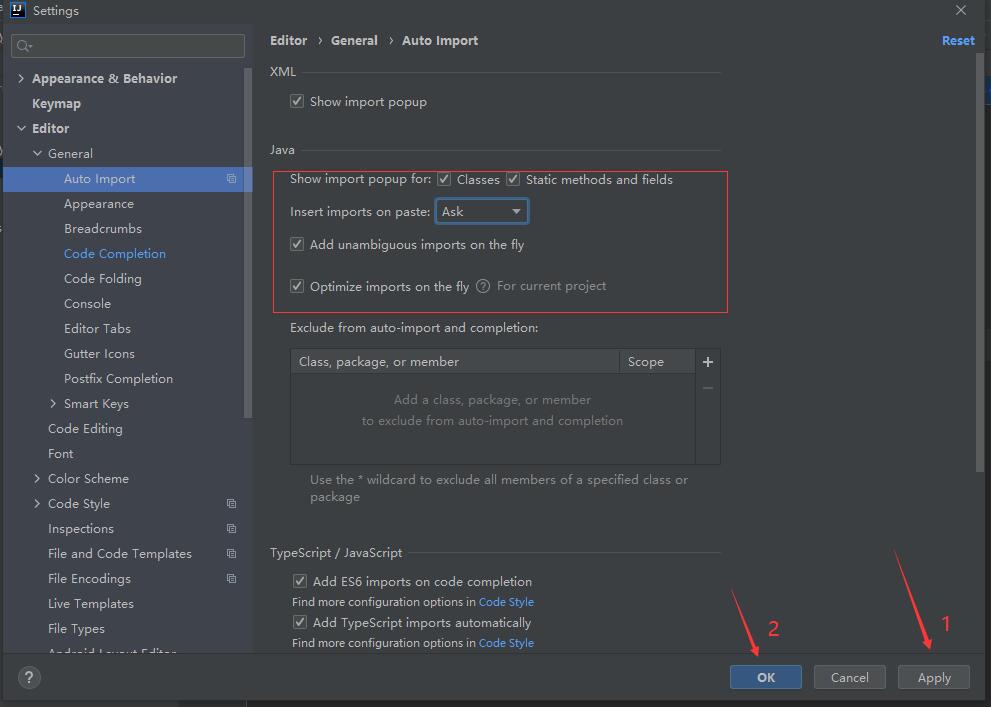This screenshot has width=991, height=707.
Task: Toggle Add TypeScript imports automatically
Action: (300, 622)
